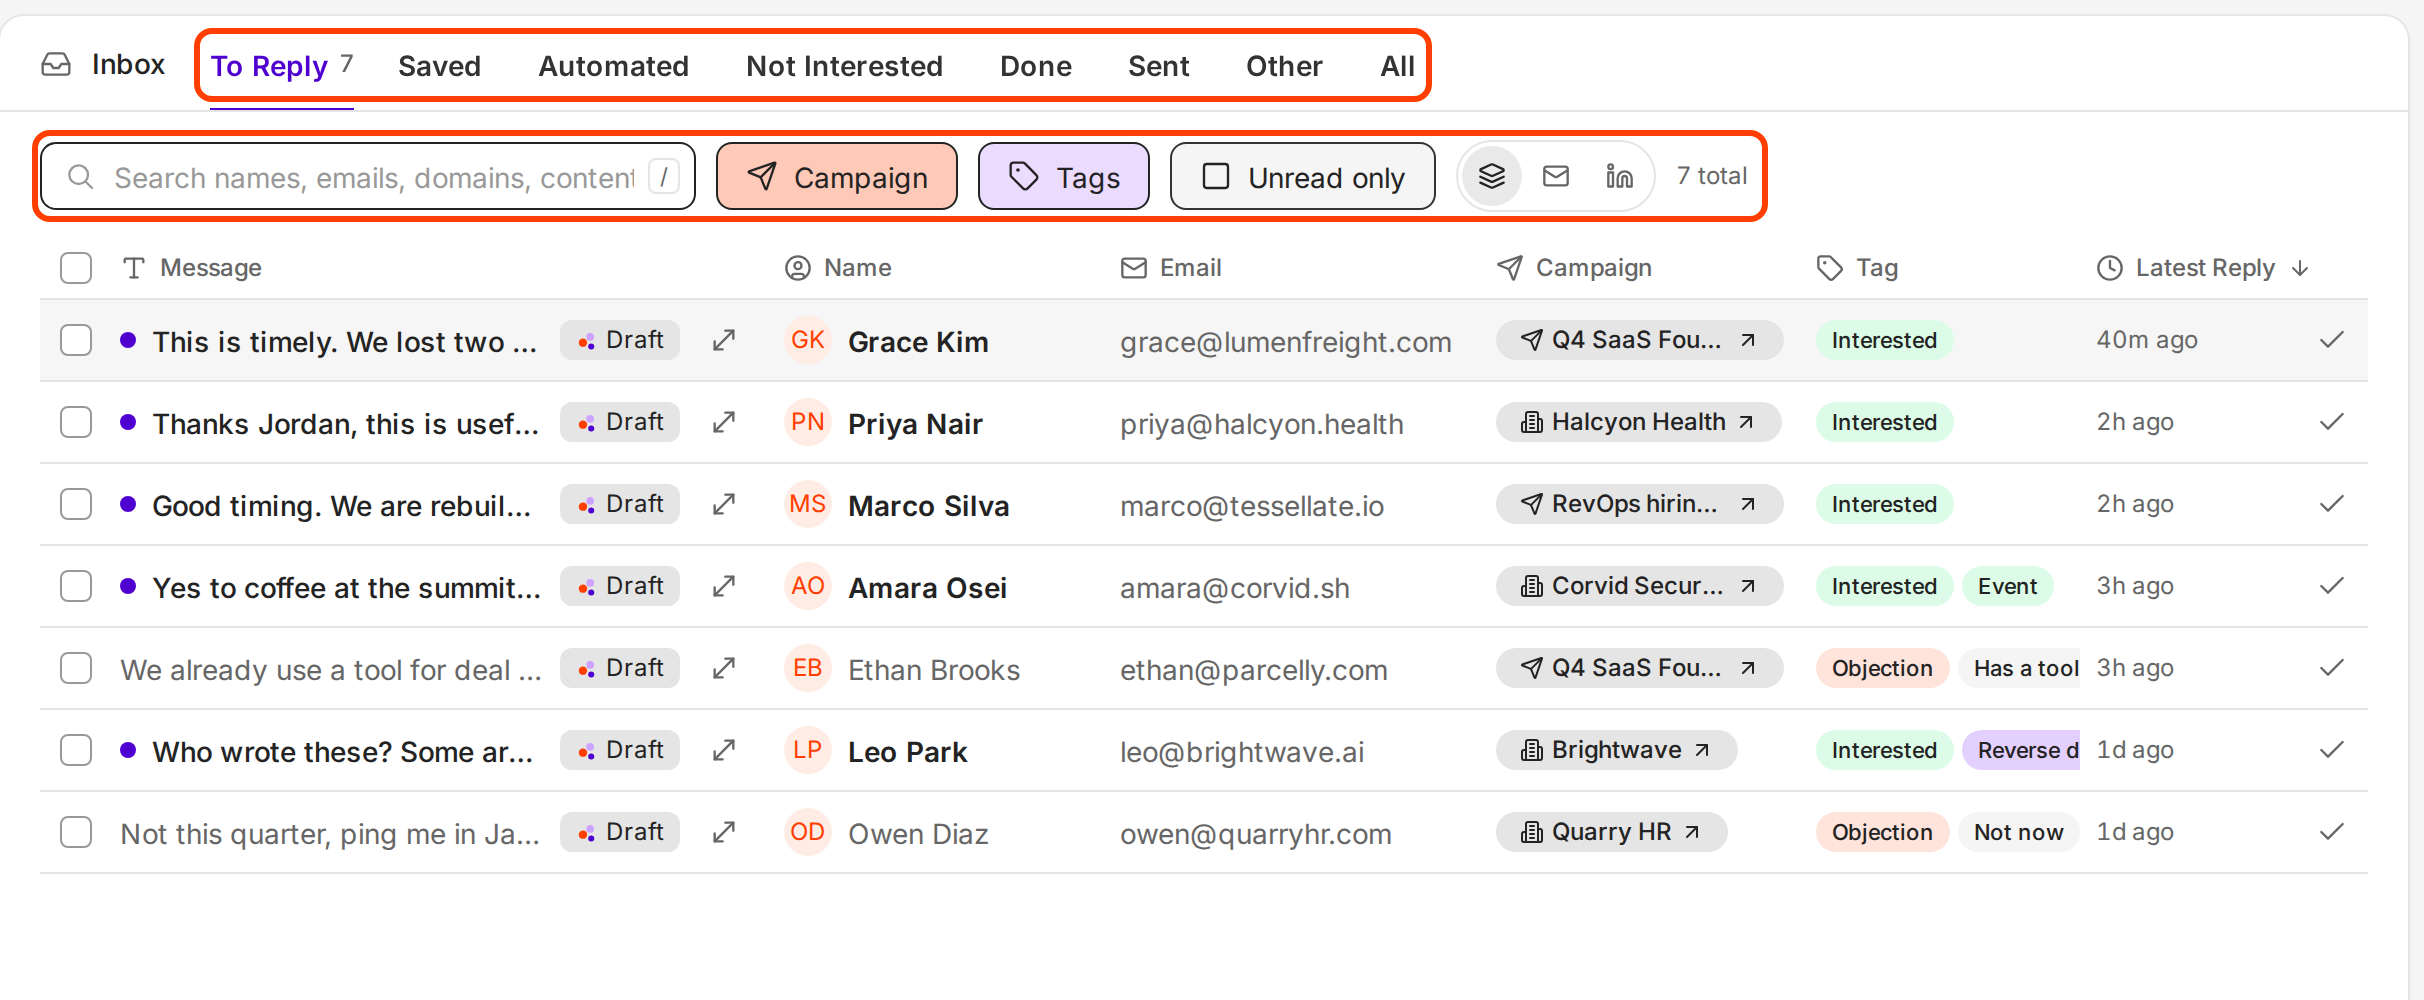2424x1000 pixels.
Task: Open Draft for Leo Park message
Action: pyautogui.click(x=620, y=750)
